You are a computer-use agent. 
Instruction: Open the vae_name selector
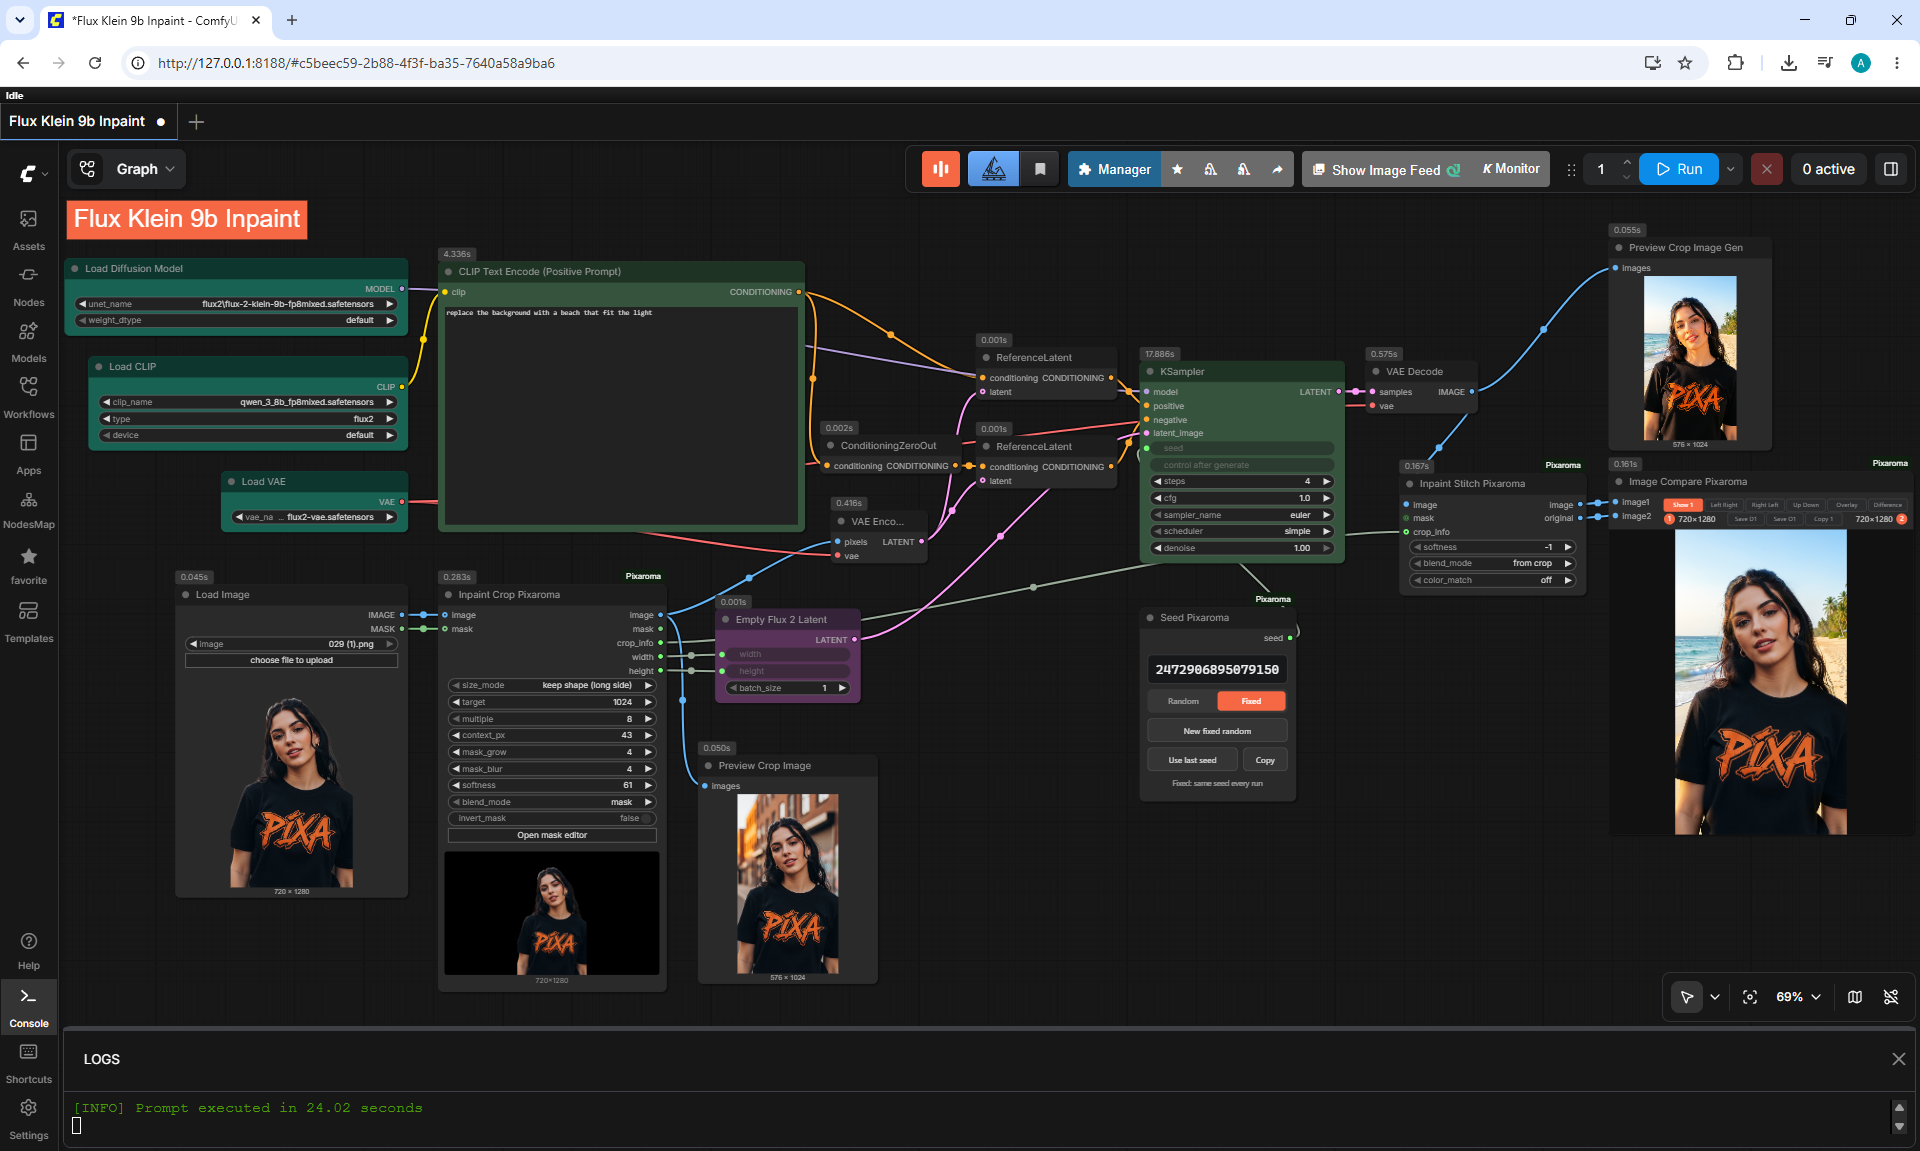tap(314, 517)
